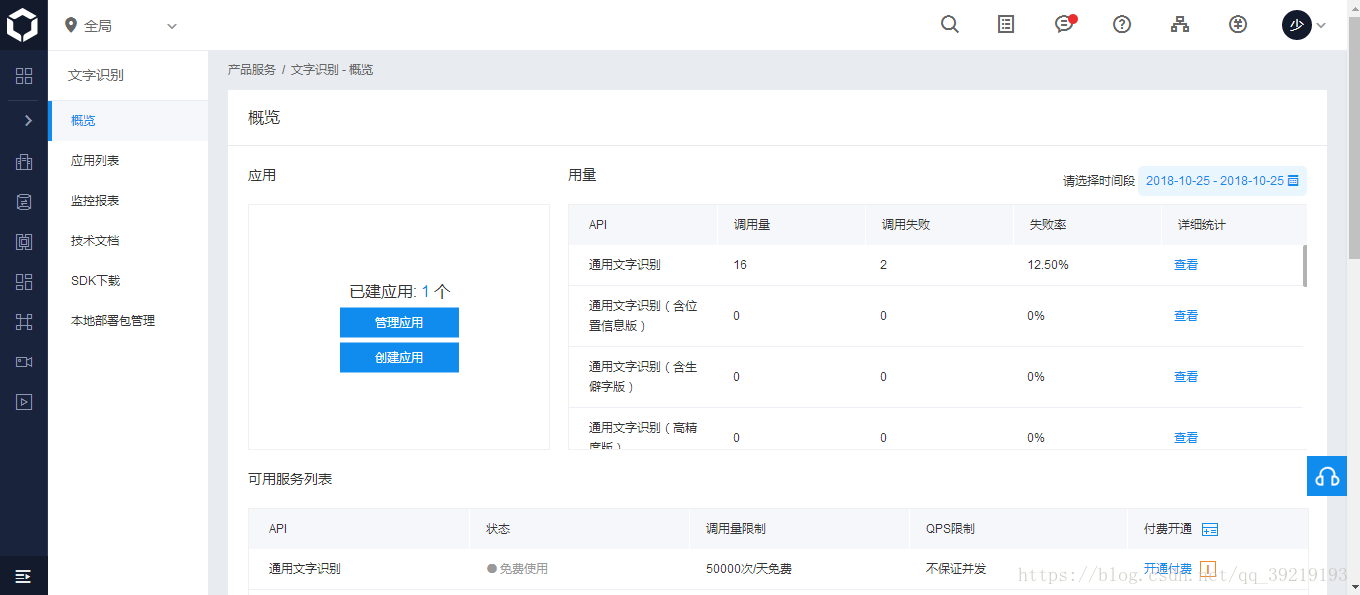Click the 创建应用 button

click(399, 357)
